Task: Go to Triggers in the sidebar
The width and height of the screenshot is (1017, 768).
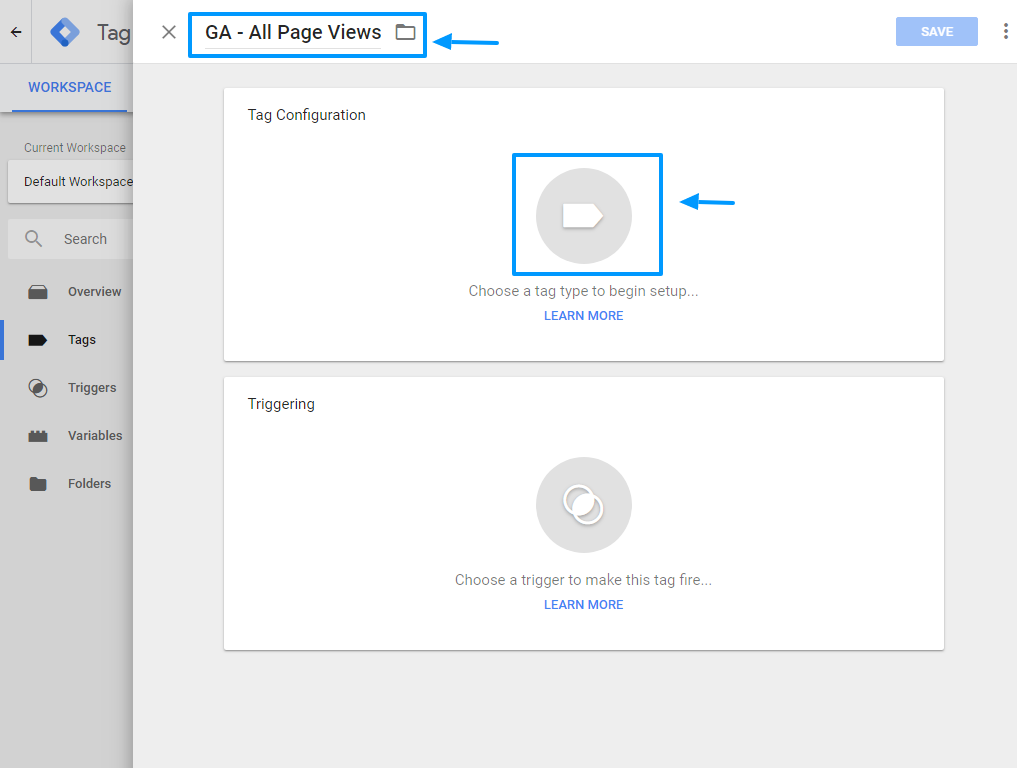Action: click(x=92, y=388)
